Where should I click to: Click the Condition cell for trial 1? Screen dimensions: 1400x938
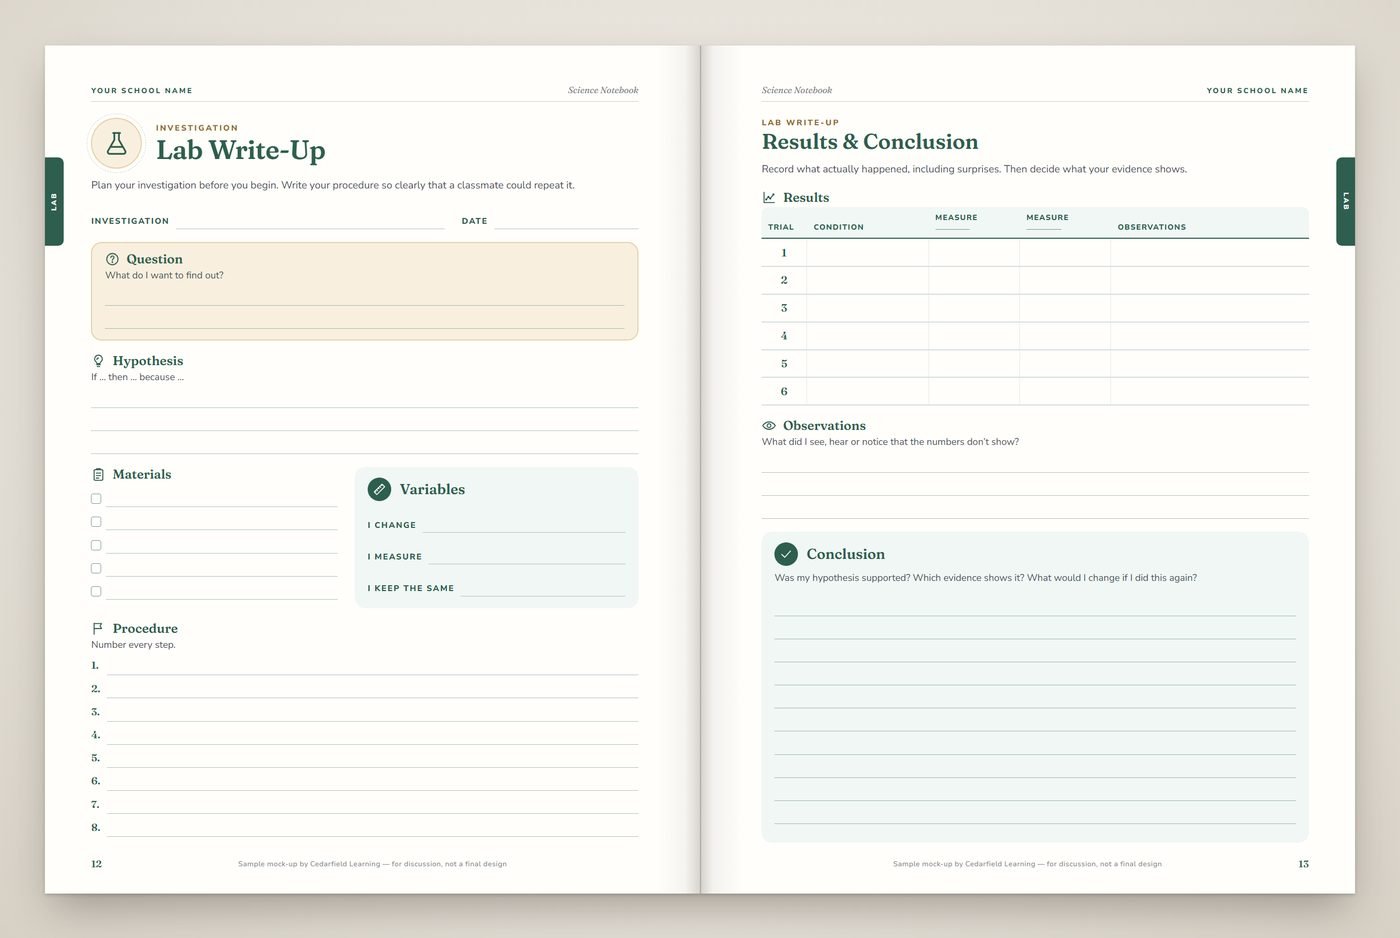867,253
